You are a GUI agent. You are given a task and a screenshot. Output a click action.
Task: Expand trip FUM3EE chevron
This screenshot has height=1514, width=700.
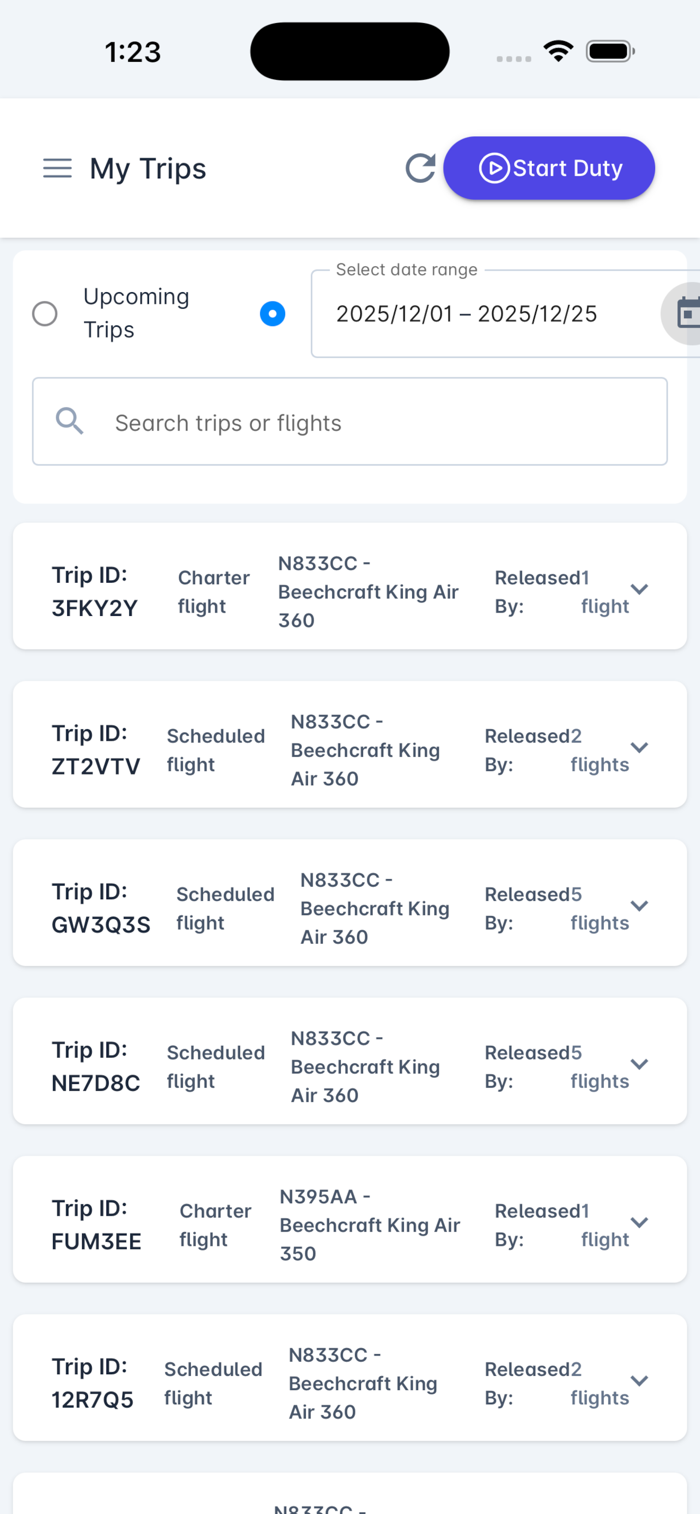(x=640, y=1222)
